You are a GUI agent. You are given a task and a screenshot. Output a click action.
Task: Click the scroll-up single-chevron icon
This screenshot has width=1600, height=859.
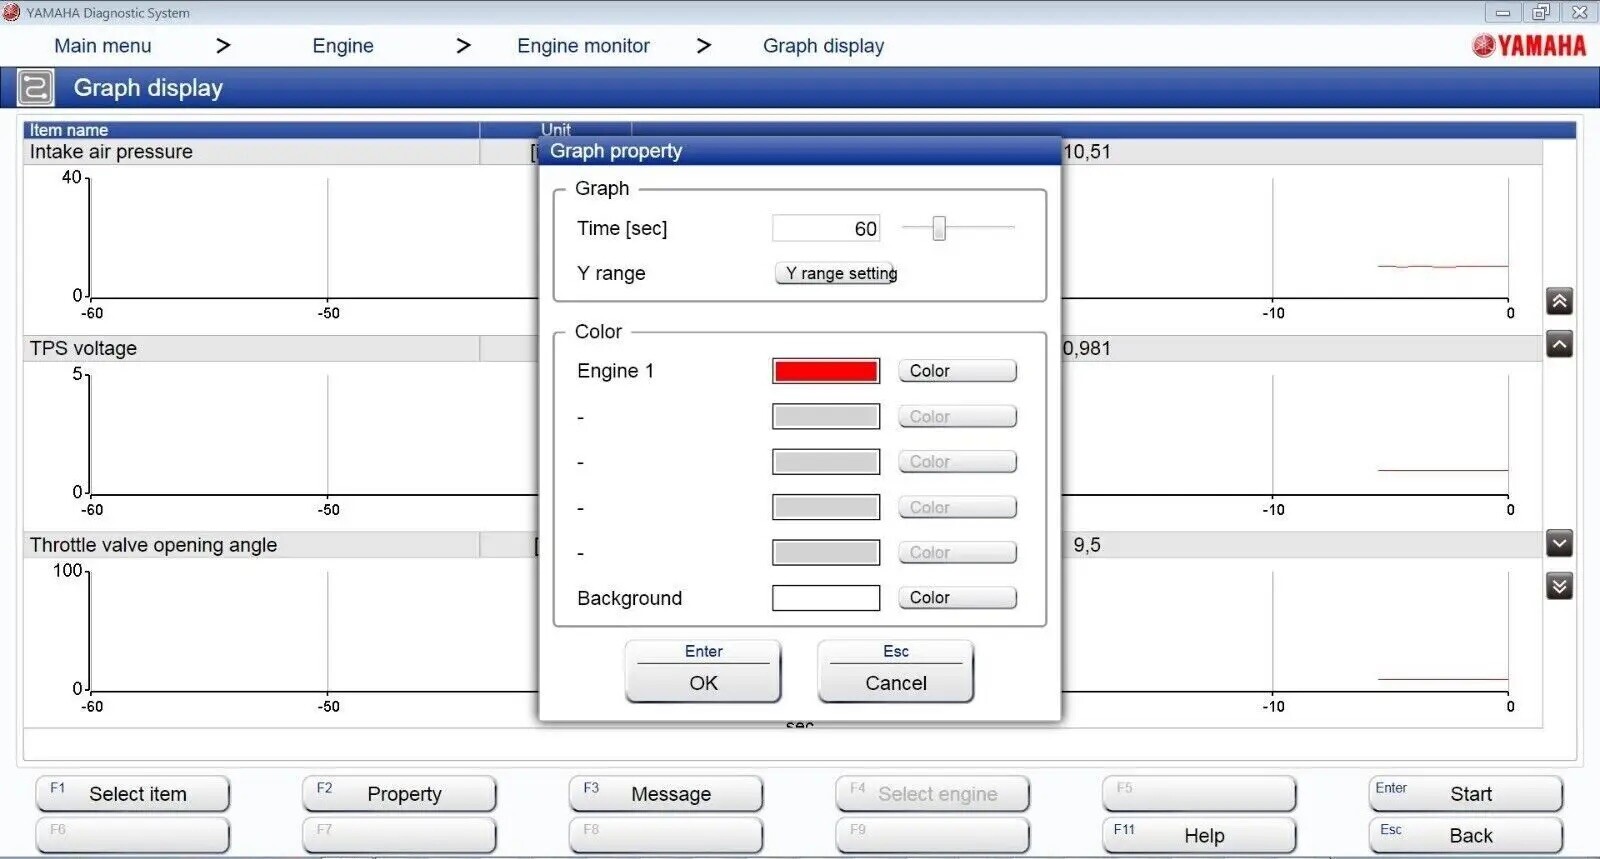coord(1559,345)
